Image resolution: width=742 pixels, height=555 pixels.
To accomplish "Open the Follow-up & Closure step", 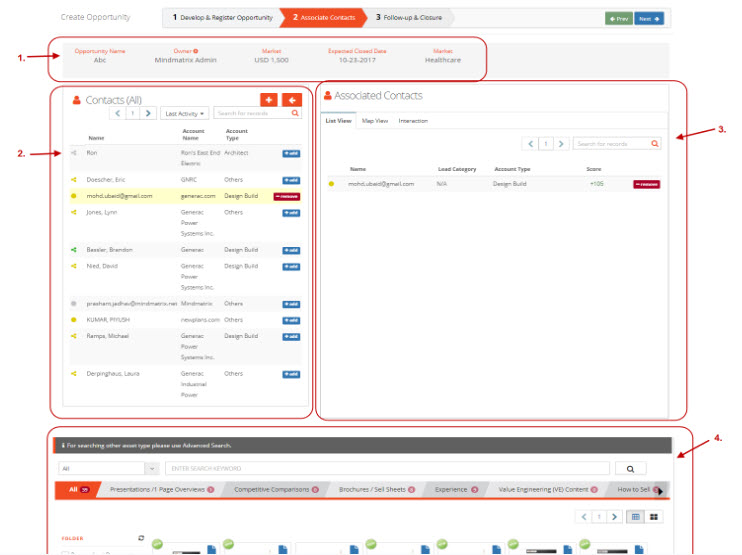I will (x=409, y=18).
